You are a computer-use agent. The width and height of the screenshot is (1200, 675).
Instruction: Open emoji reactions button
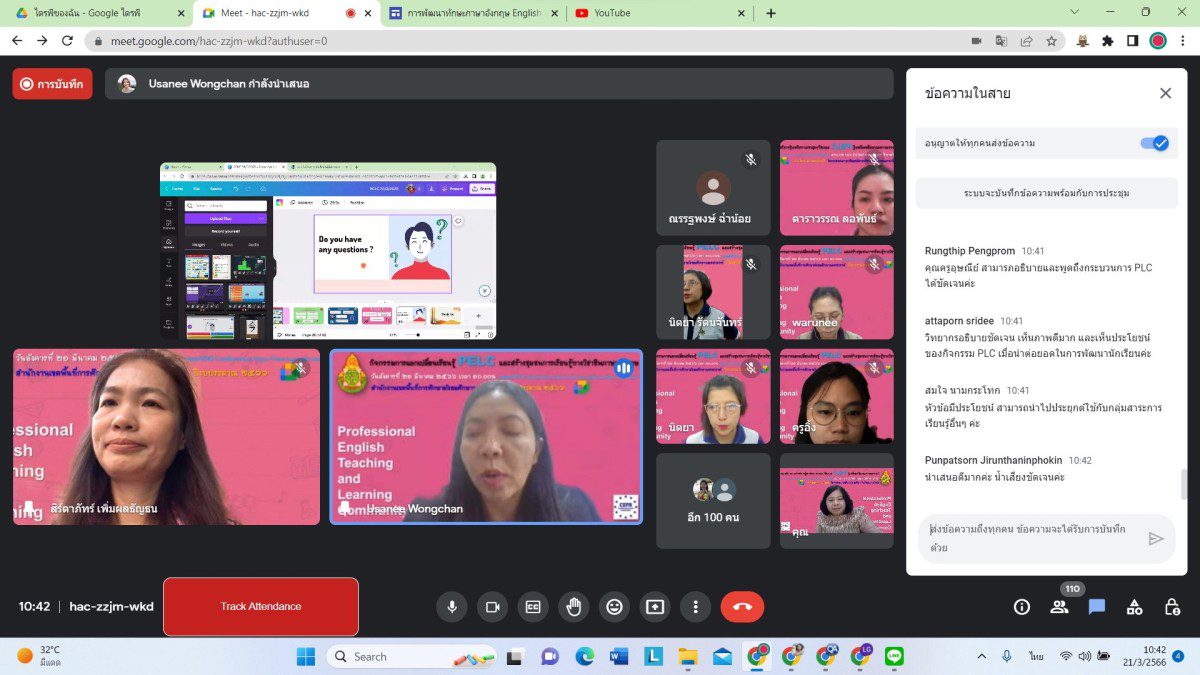pos(614,606)
